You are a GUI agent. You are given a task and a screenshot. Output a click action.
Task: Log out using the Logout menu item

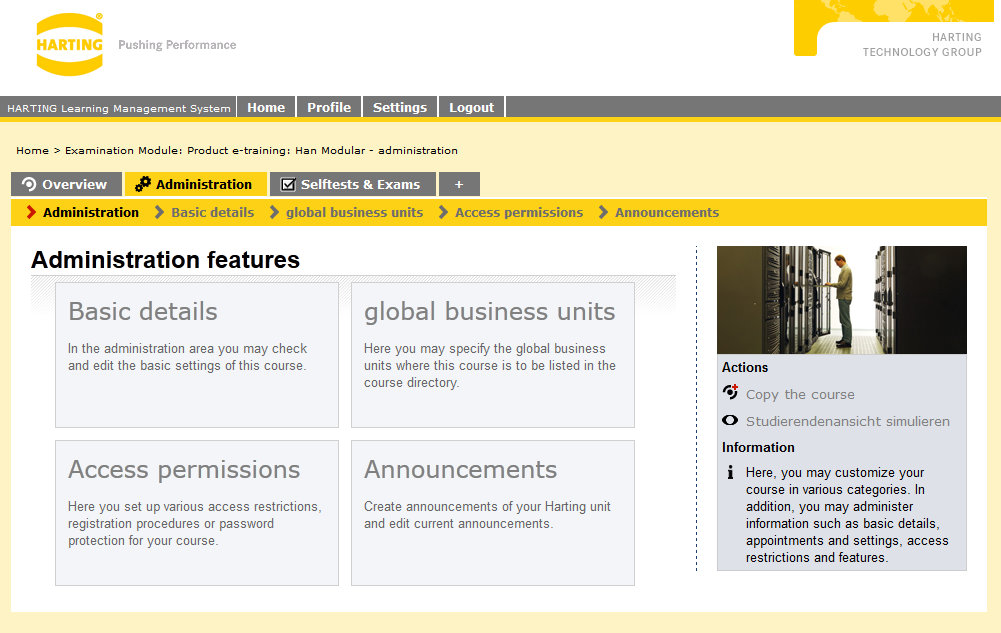(x=471, y=107)
